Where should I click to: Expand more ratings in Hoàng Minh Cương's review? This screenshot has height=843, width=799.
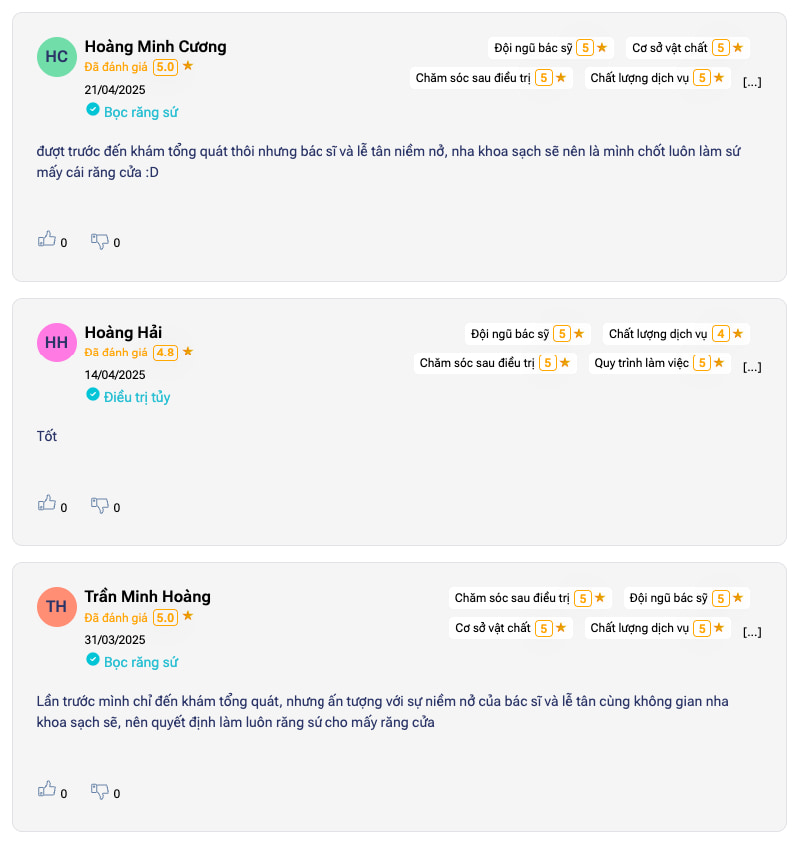click(x=752, y=81)
